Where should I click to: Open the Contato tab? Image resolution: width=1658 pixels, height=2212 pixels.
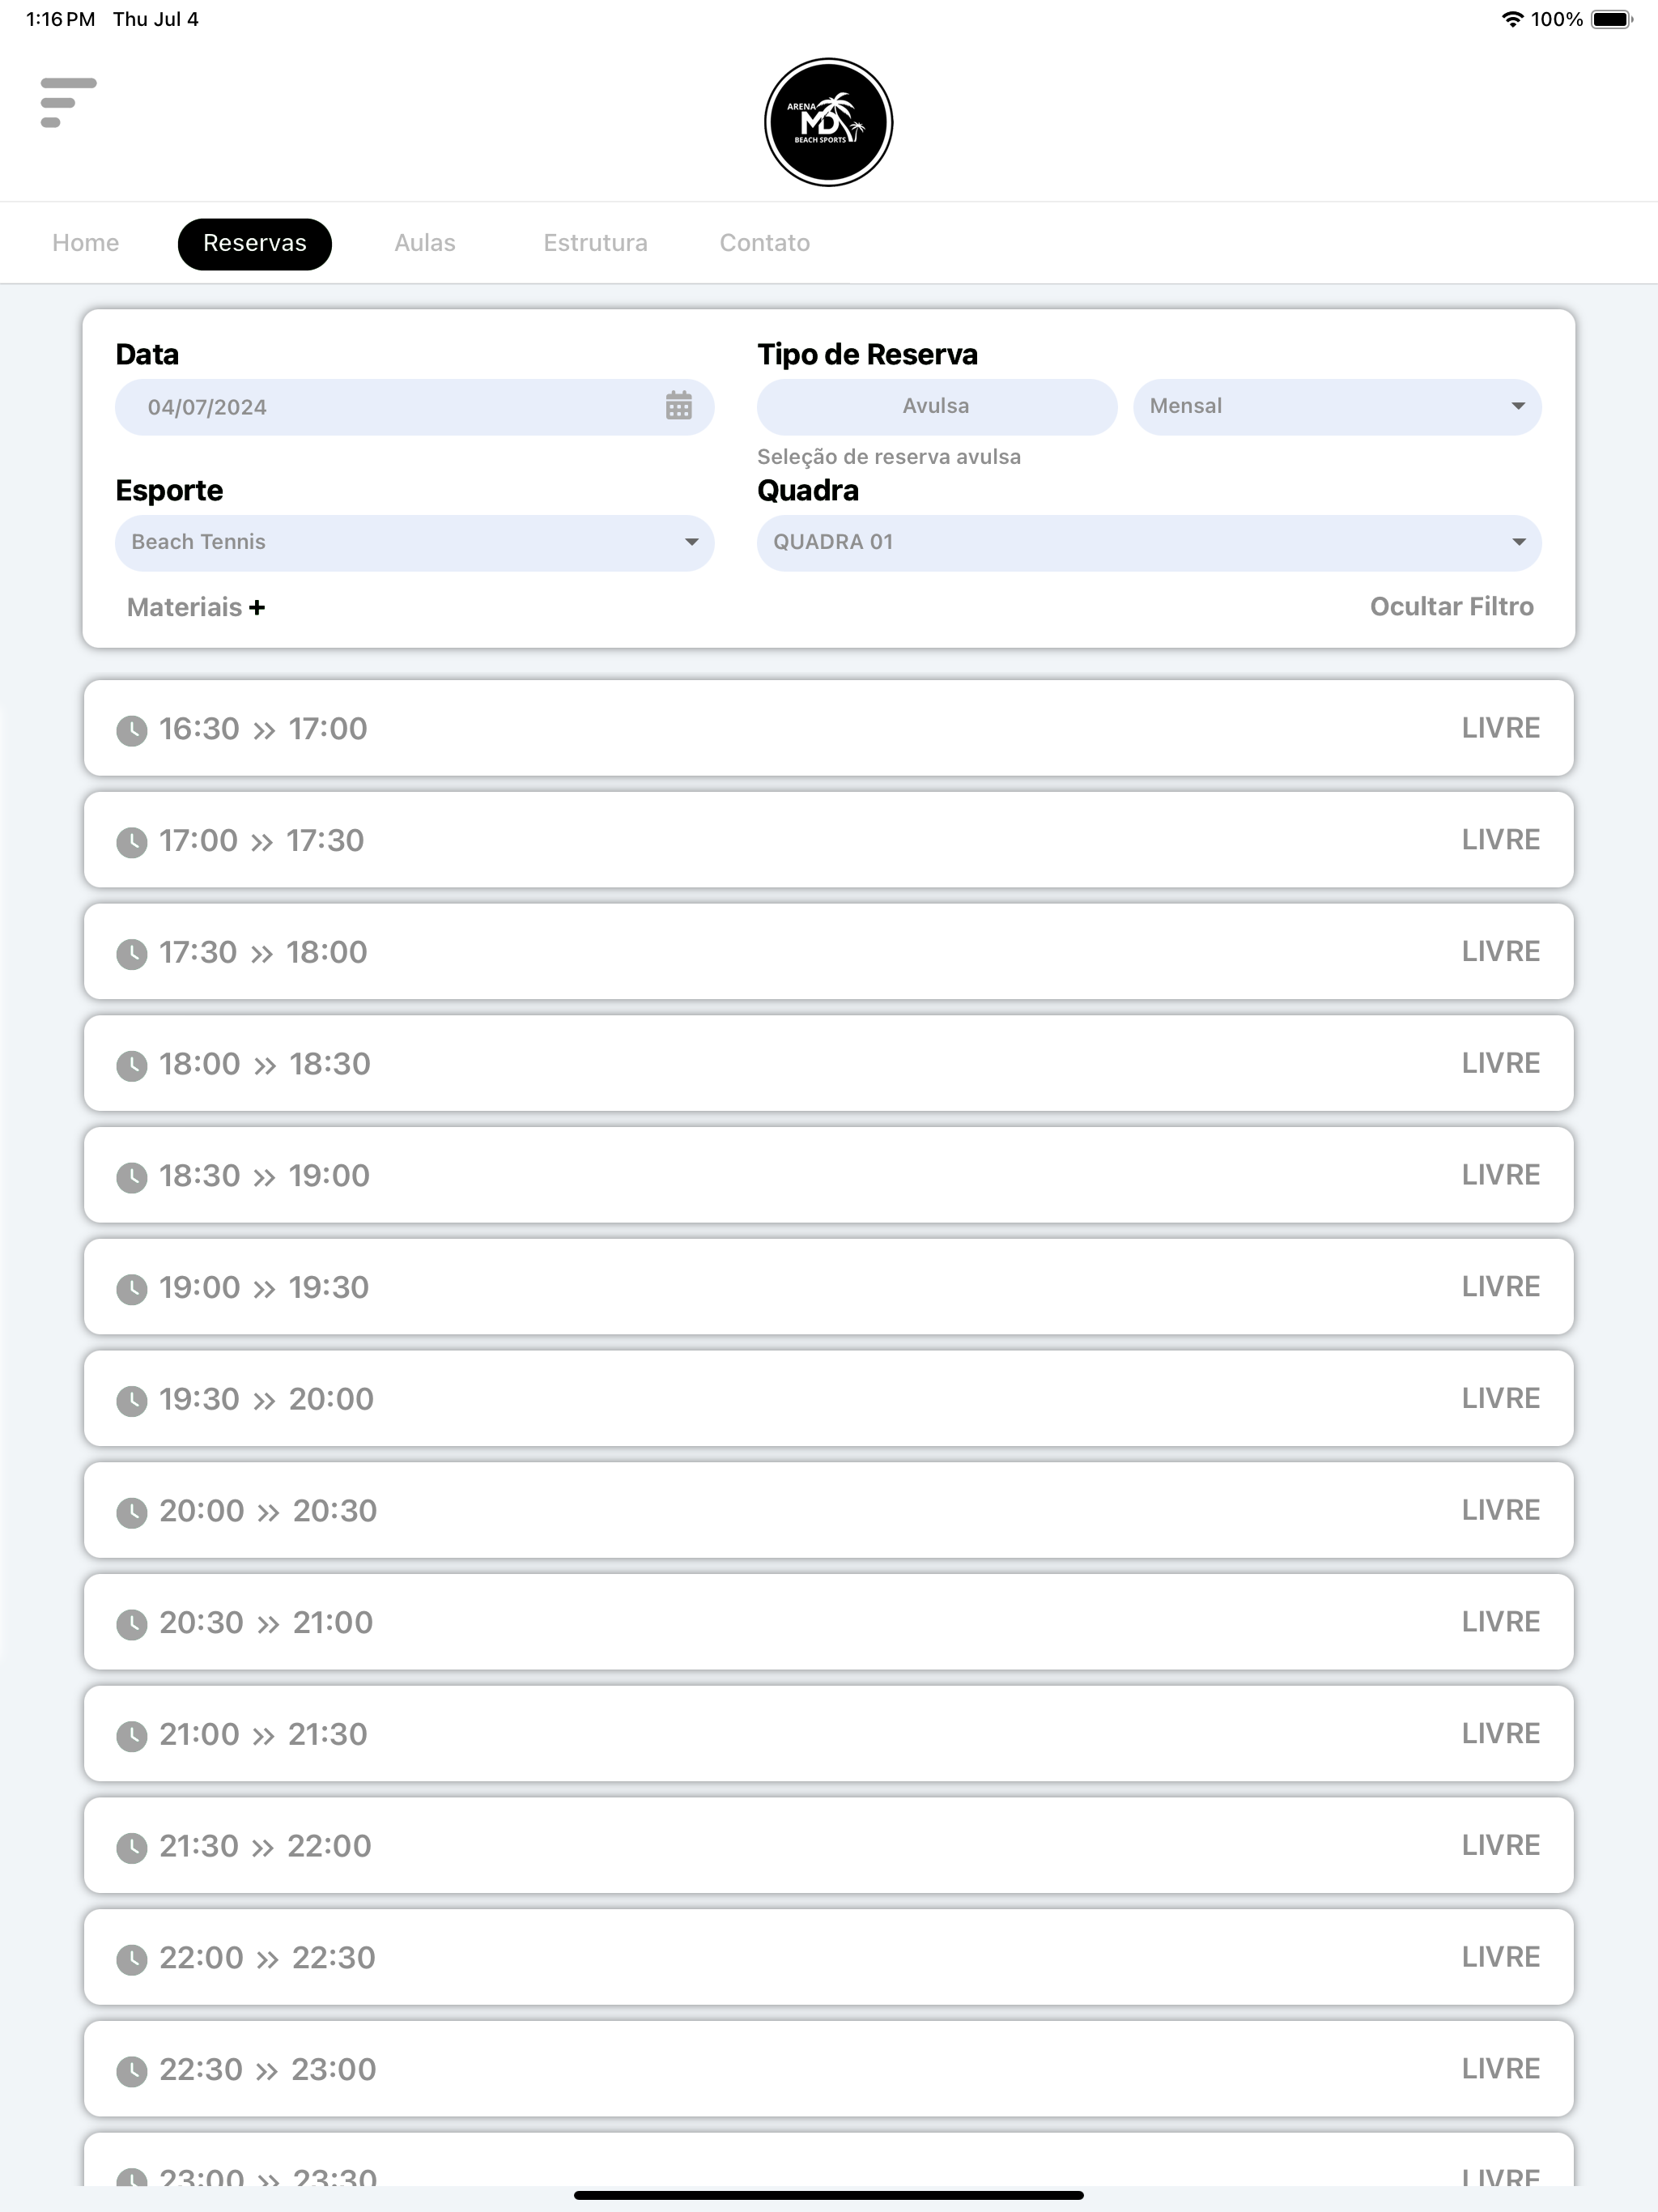point(765,243)
